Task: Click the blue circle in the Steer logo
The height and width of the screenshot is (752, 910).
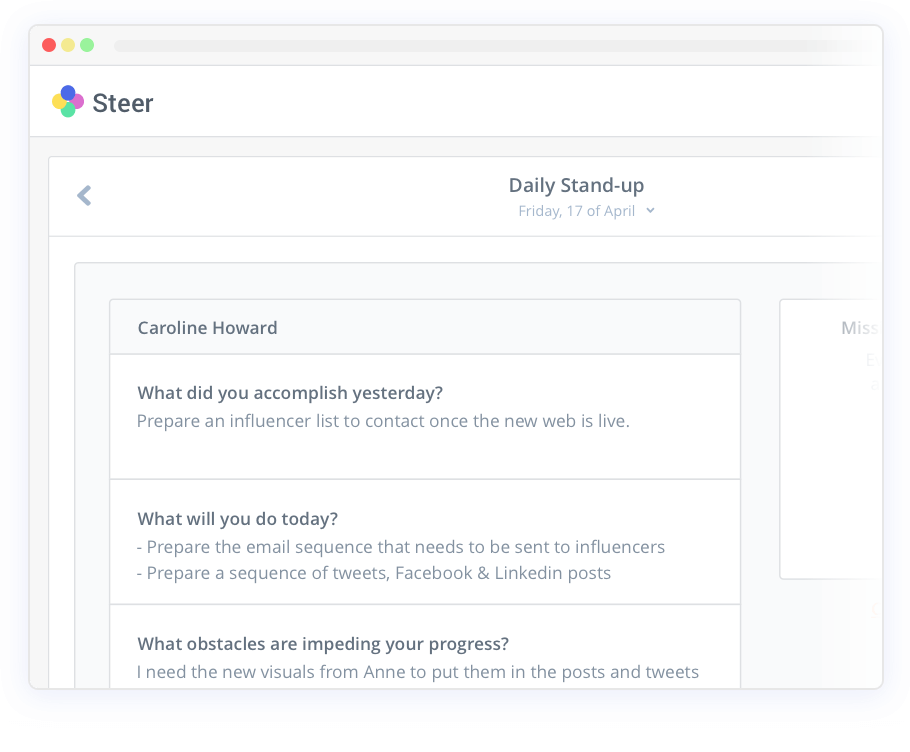Action: pyautogui.click(x=68, y=93)
